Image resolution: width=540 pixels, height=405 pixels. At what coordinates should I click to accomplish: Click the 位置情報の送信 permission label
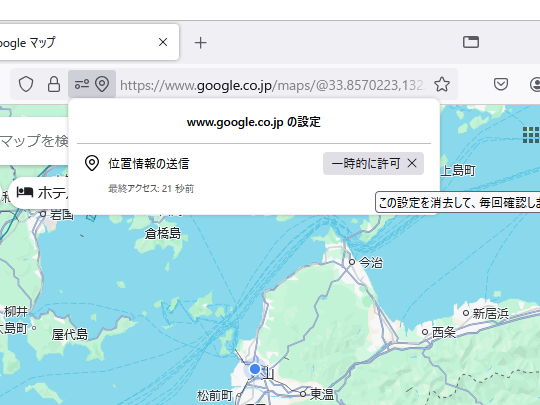click(149, 164)
